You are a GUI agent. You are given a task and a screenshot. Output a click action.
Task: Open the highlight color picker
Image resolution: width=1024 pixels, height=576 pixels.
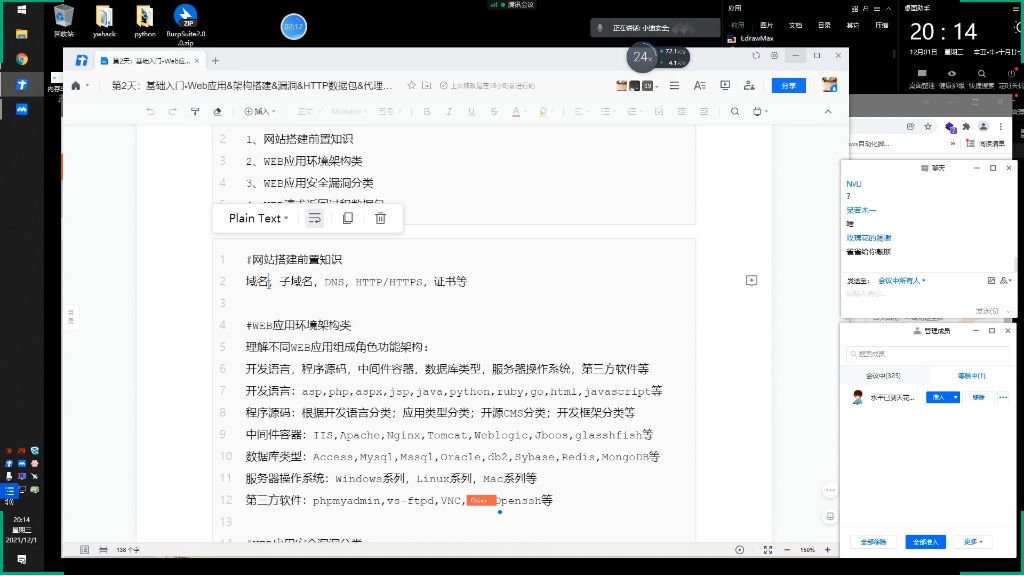[x=543, y=112]
